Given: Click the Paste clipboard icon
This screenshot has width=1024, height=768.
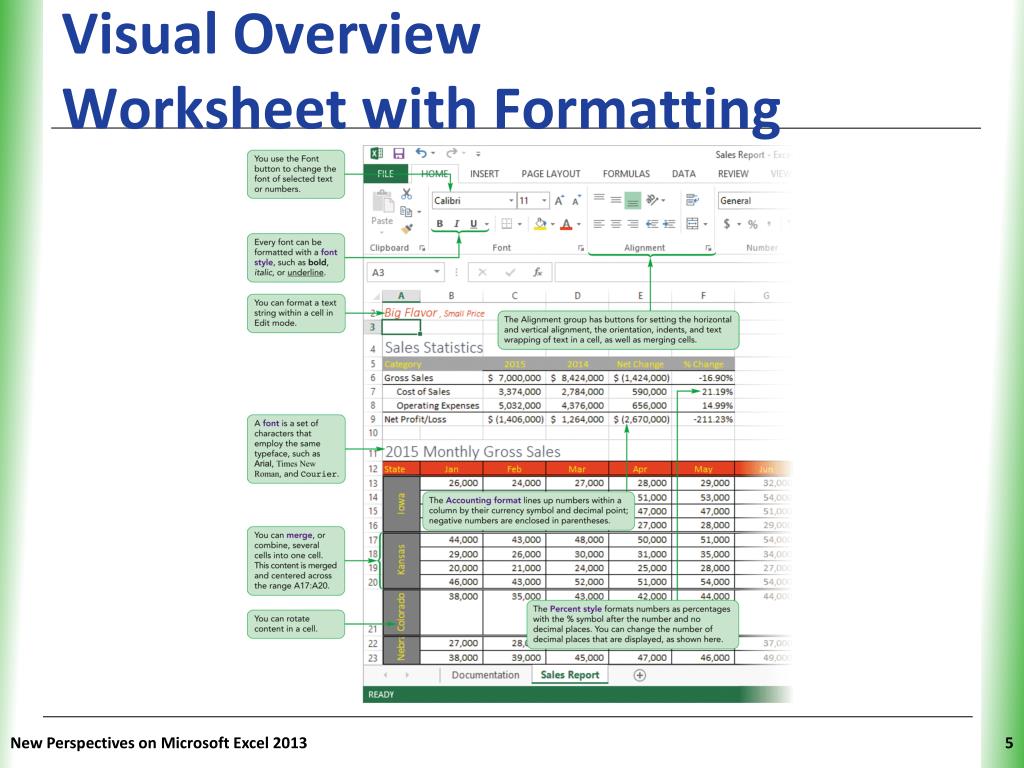Looking at the screenshot, I should (382, 202).
